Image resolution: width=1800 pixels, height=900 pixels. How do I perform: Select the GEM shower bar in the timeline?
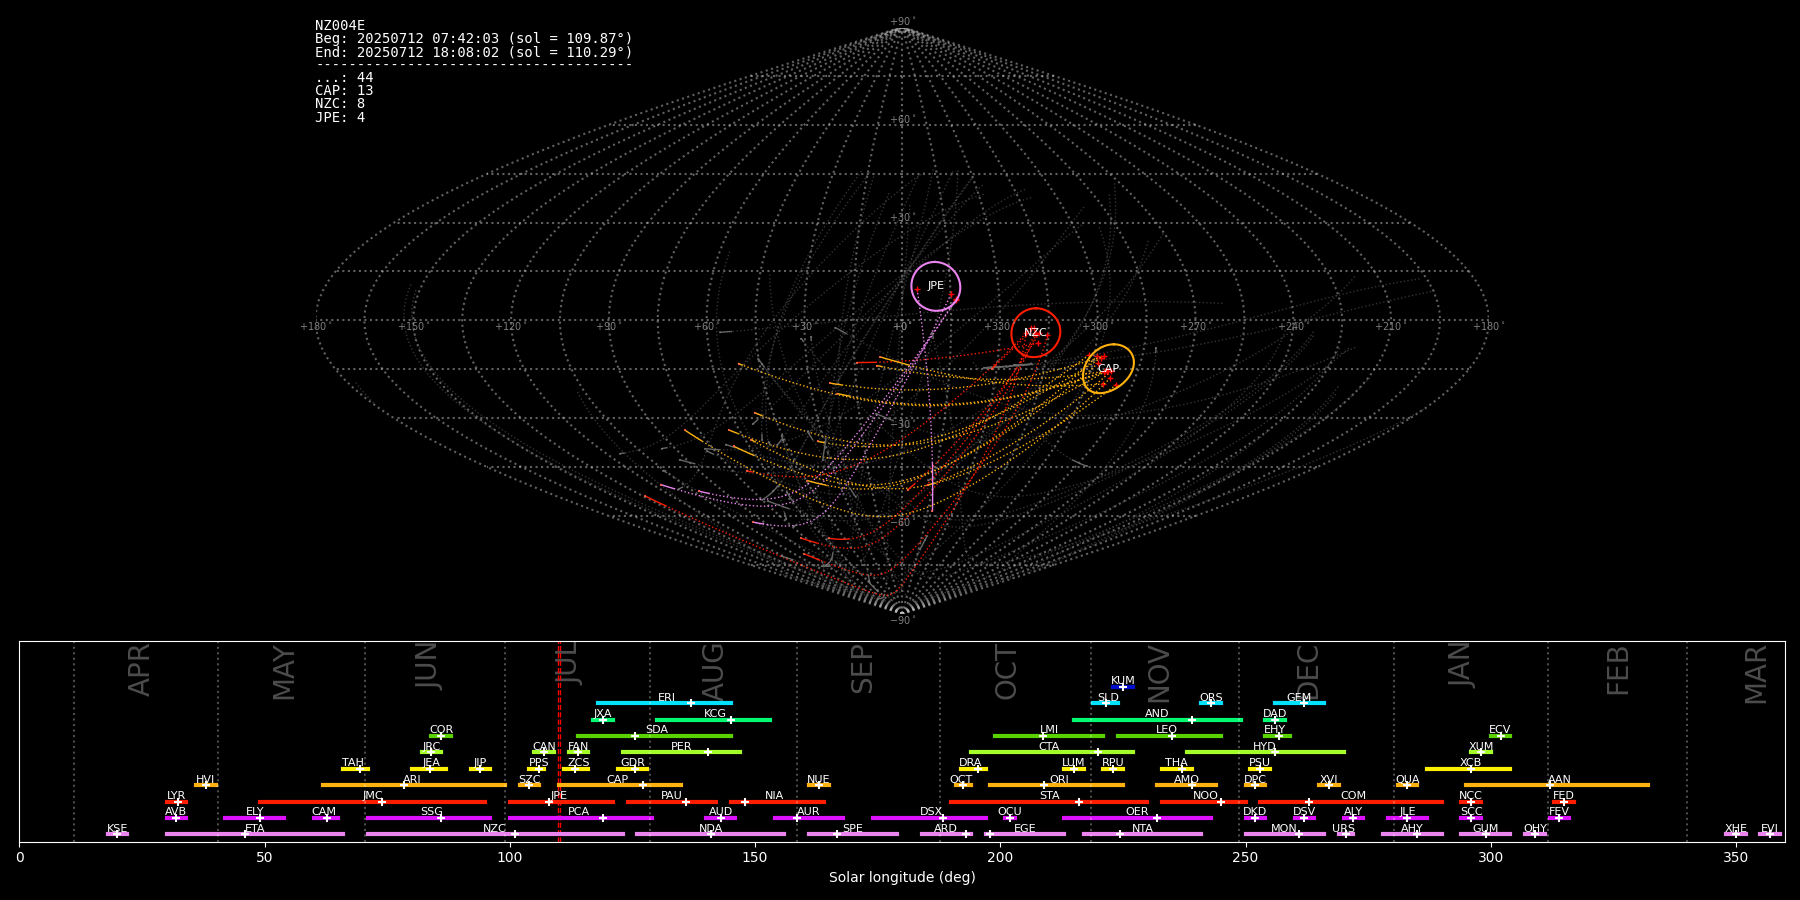[x=1299, y=703]
